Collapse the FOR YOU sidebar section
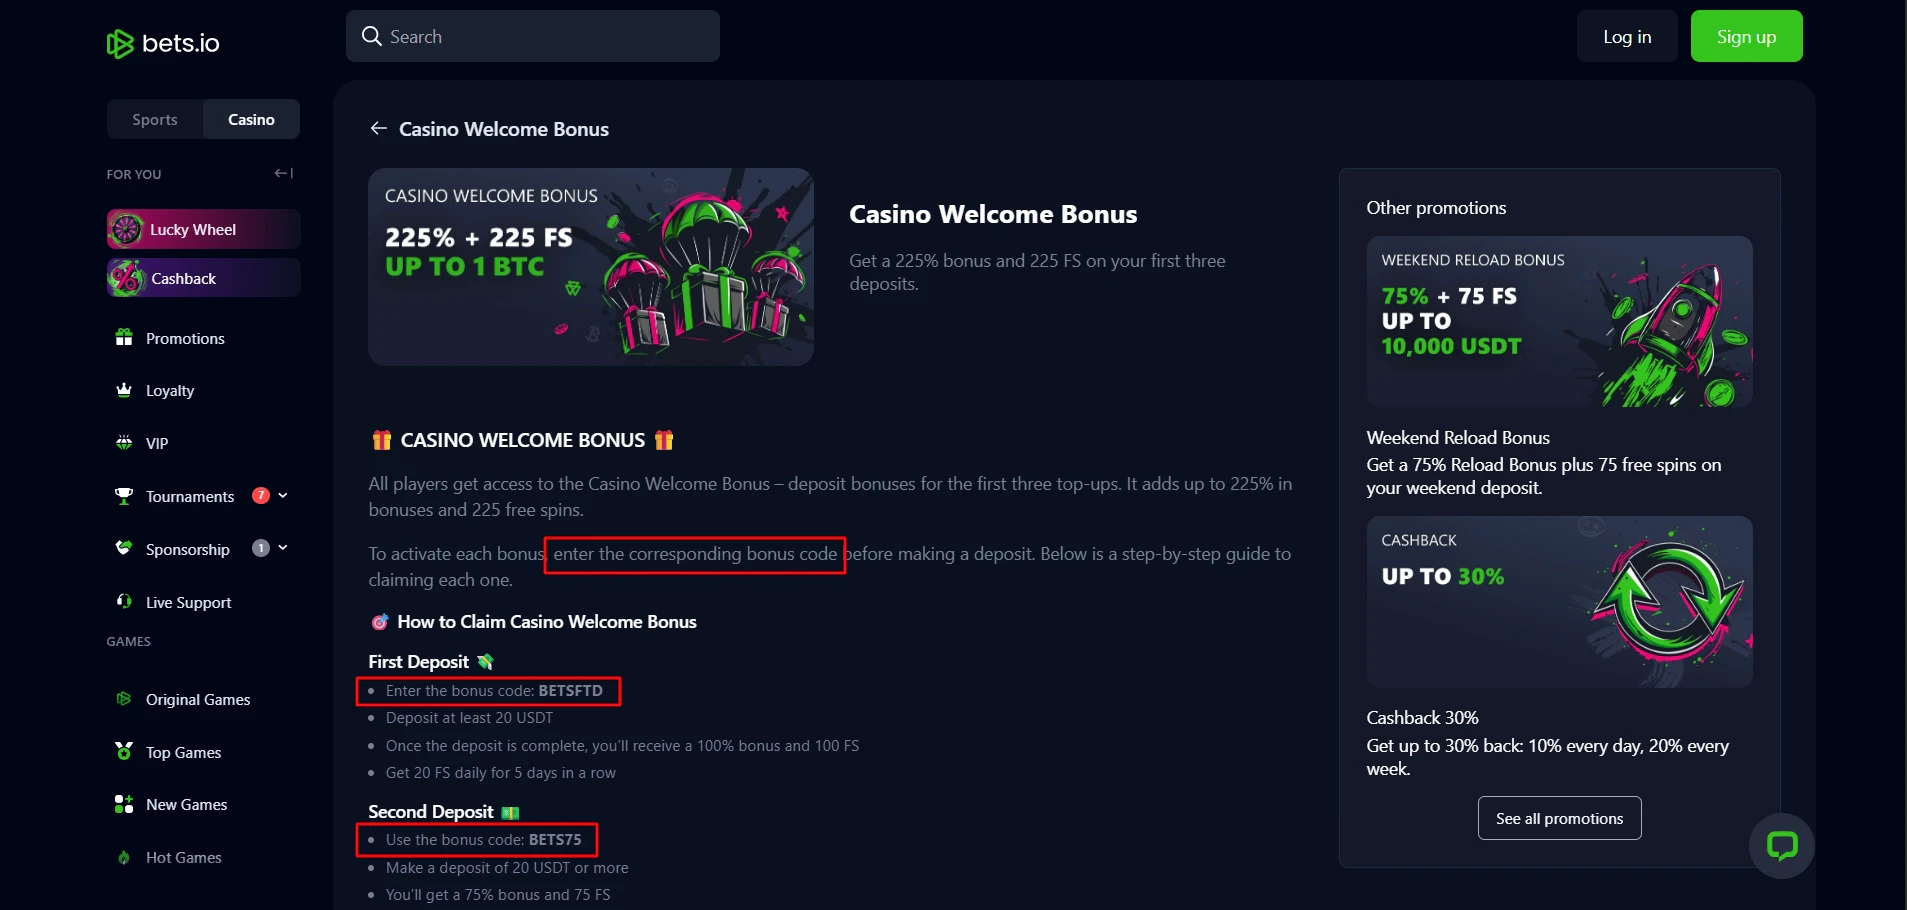1907x910 pixels. (282, 173)
